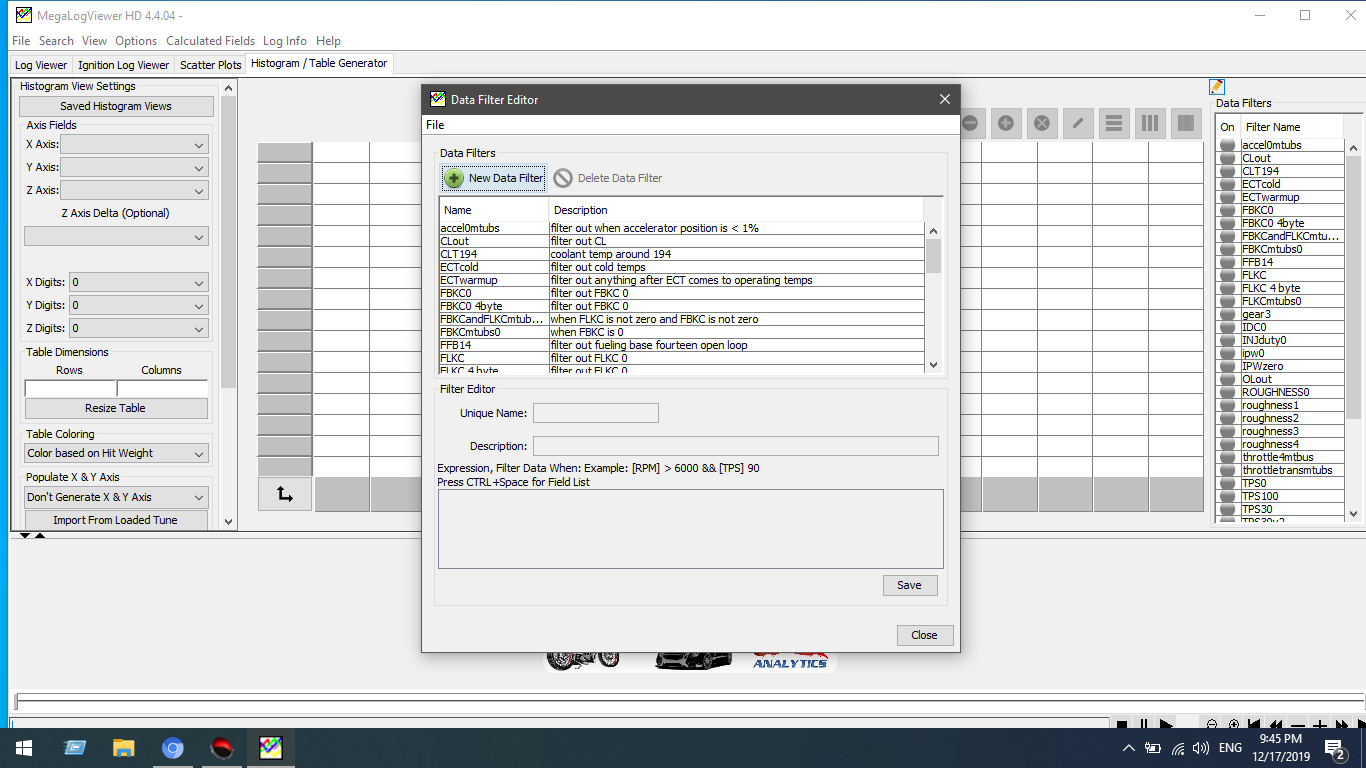The height and width of the screenshot is (768, 1366).
Task: Click the Save button in Filter Editor
Action: 909,585
